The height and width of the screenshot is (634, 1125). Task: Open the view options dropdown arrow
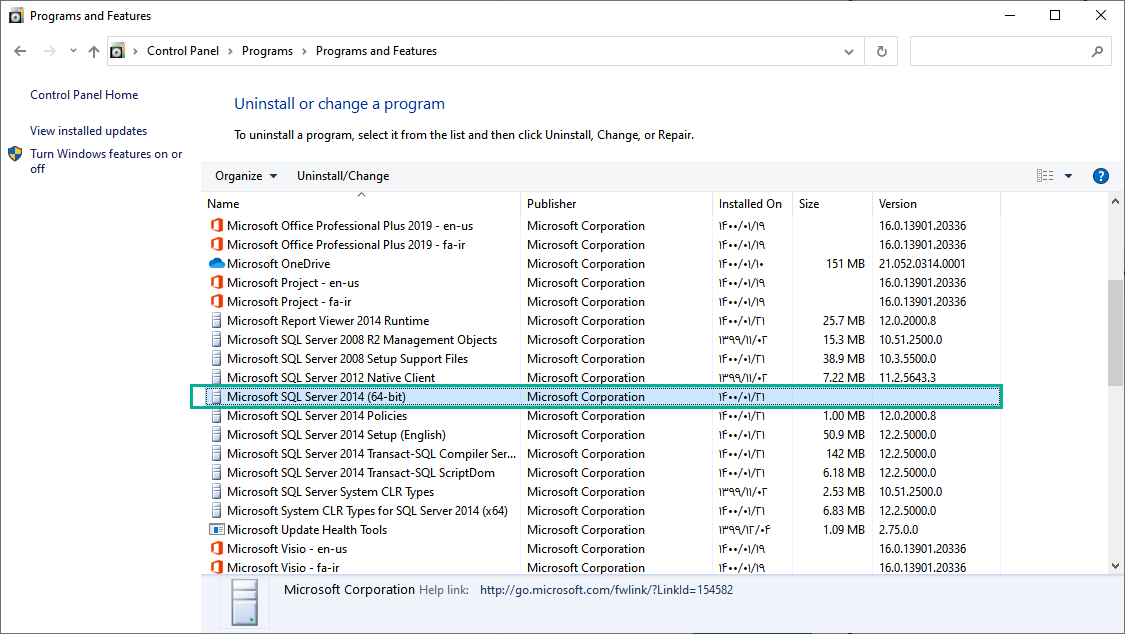coord(1068,176)
